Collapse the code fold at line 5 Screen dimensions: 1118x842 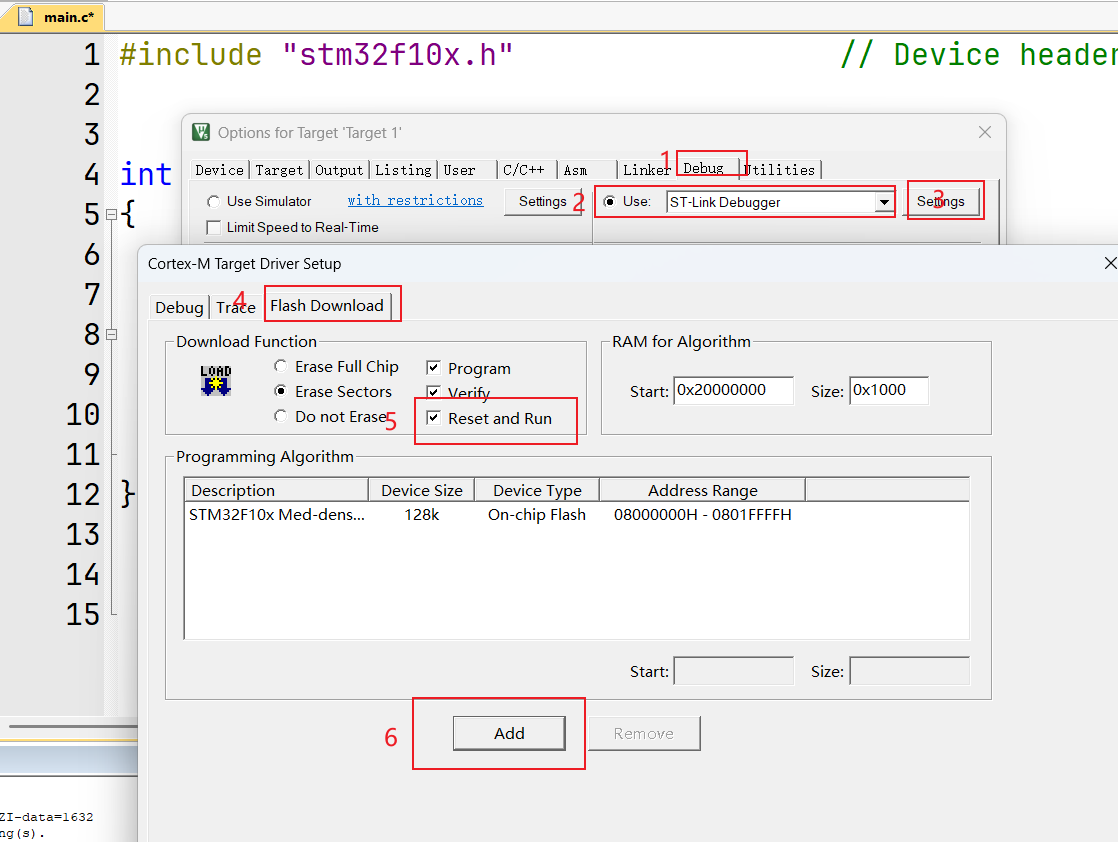point(111,214)
